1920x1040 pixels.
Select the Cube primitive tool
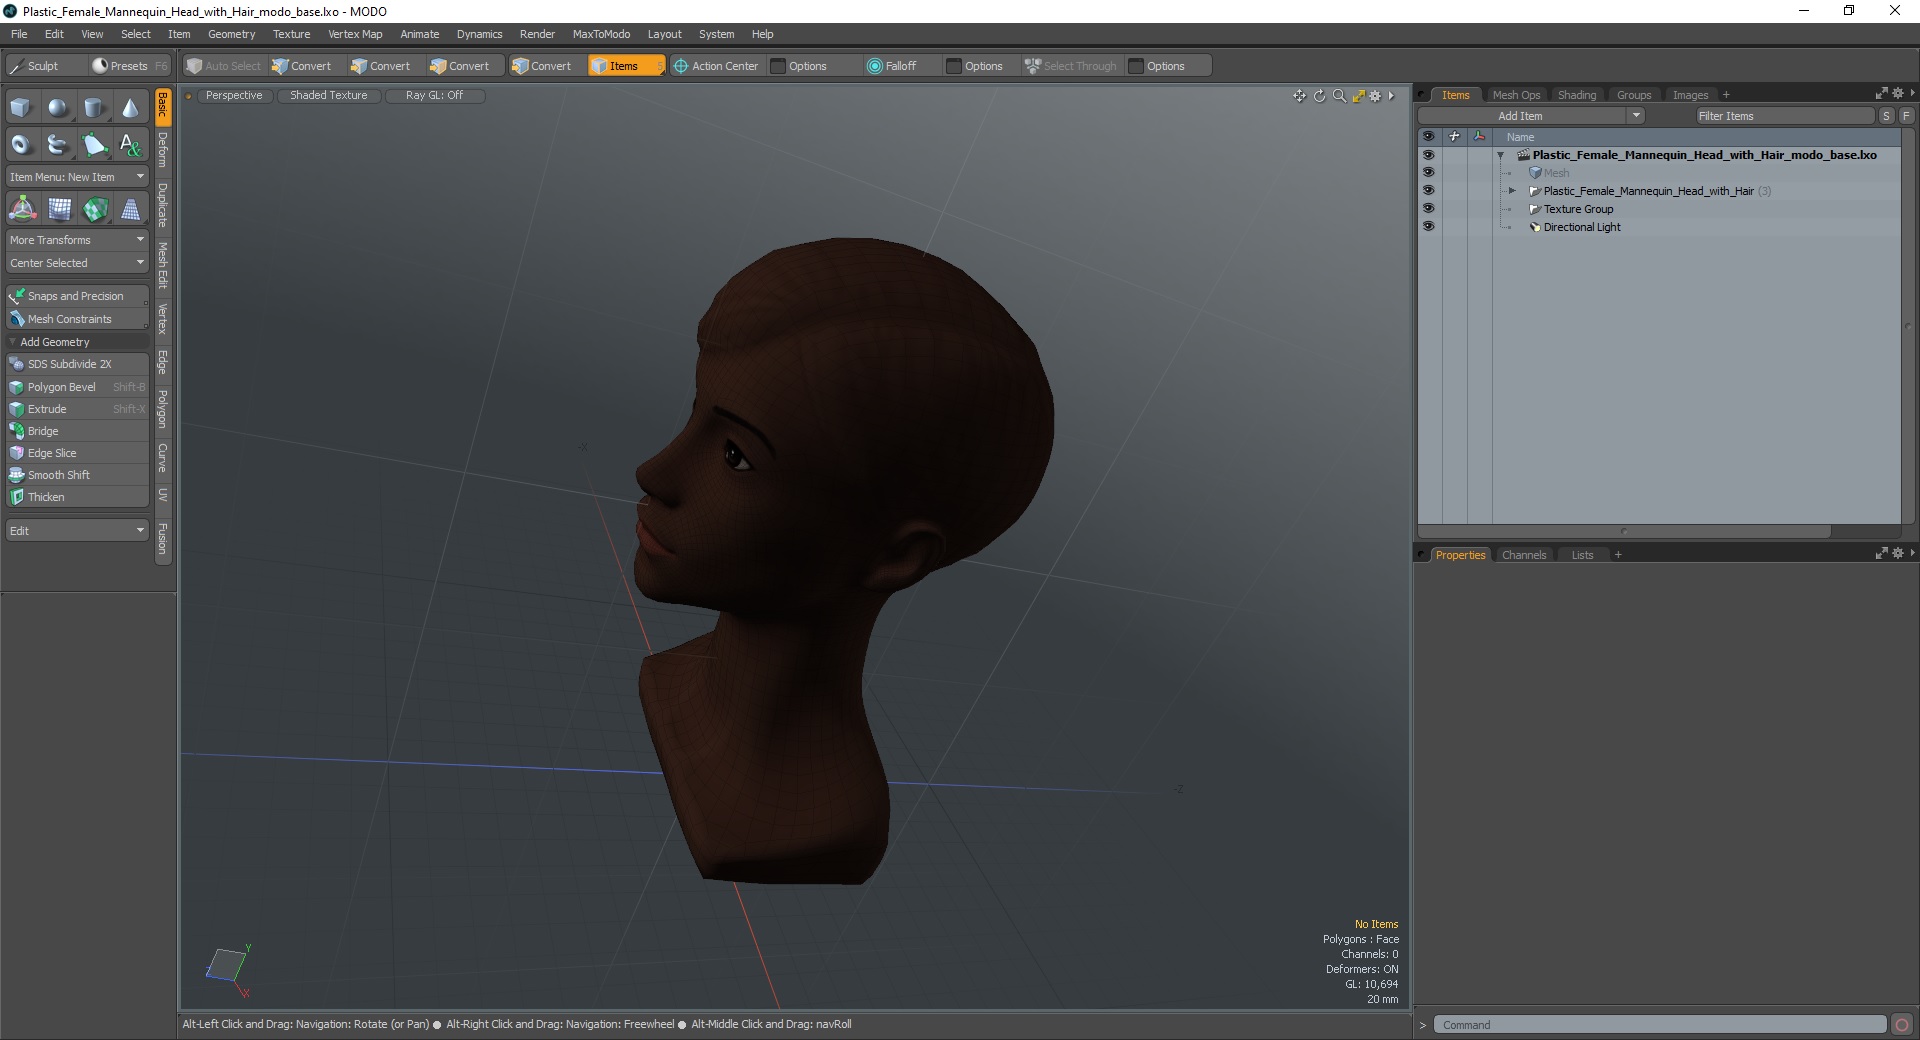(21, 108)
